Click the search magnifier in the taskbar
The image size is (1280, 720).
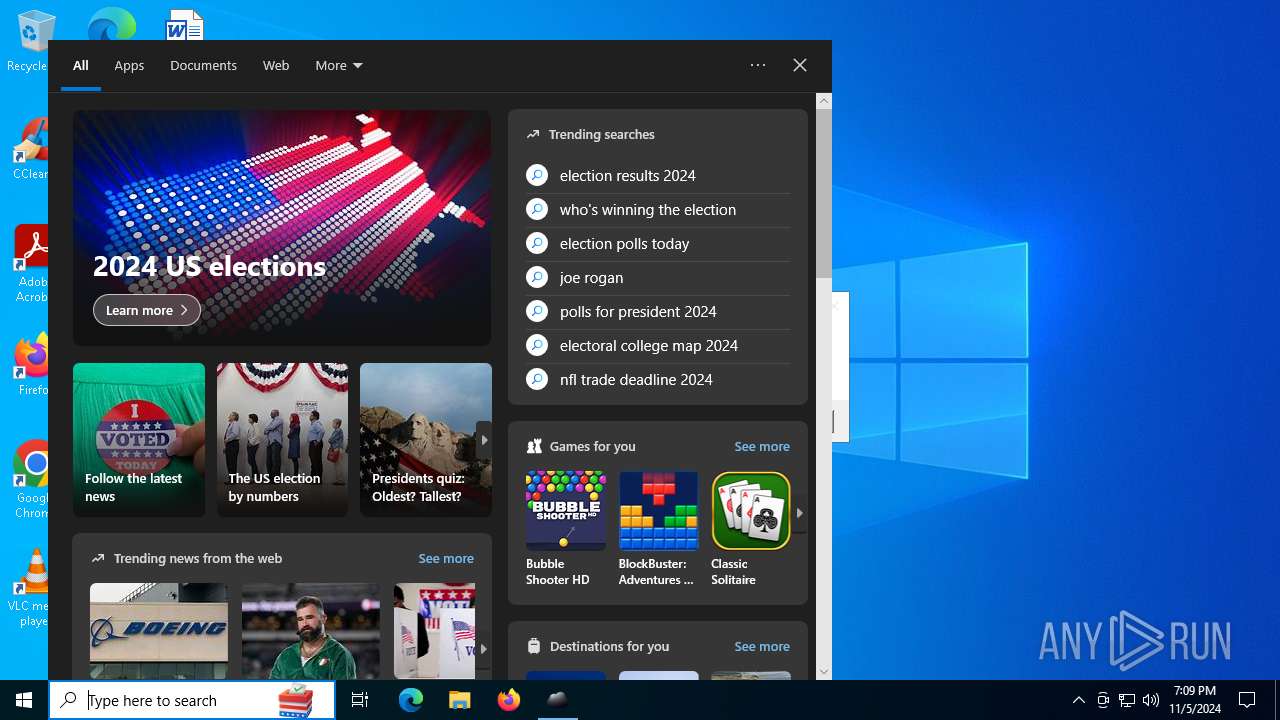click(69, 700)
